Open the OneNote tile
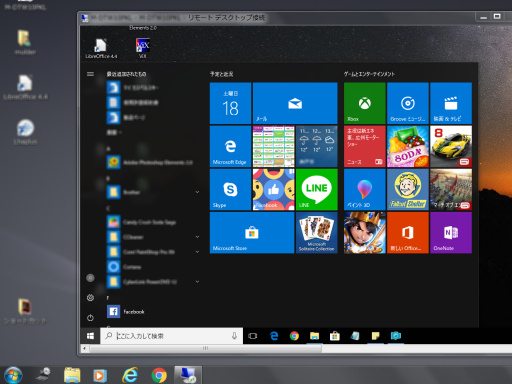Image resolution: width=512 pixels, height=384 pixels. [451, 233]
